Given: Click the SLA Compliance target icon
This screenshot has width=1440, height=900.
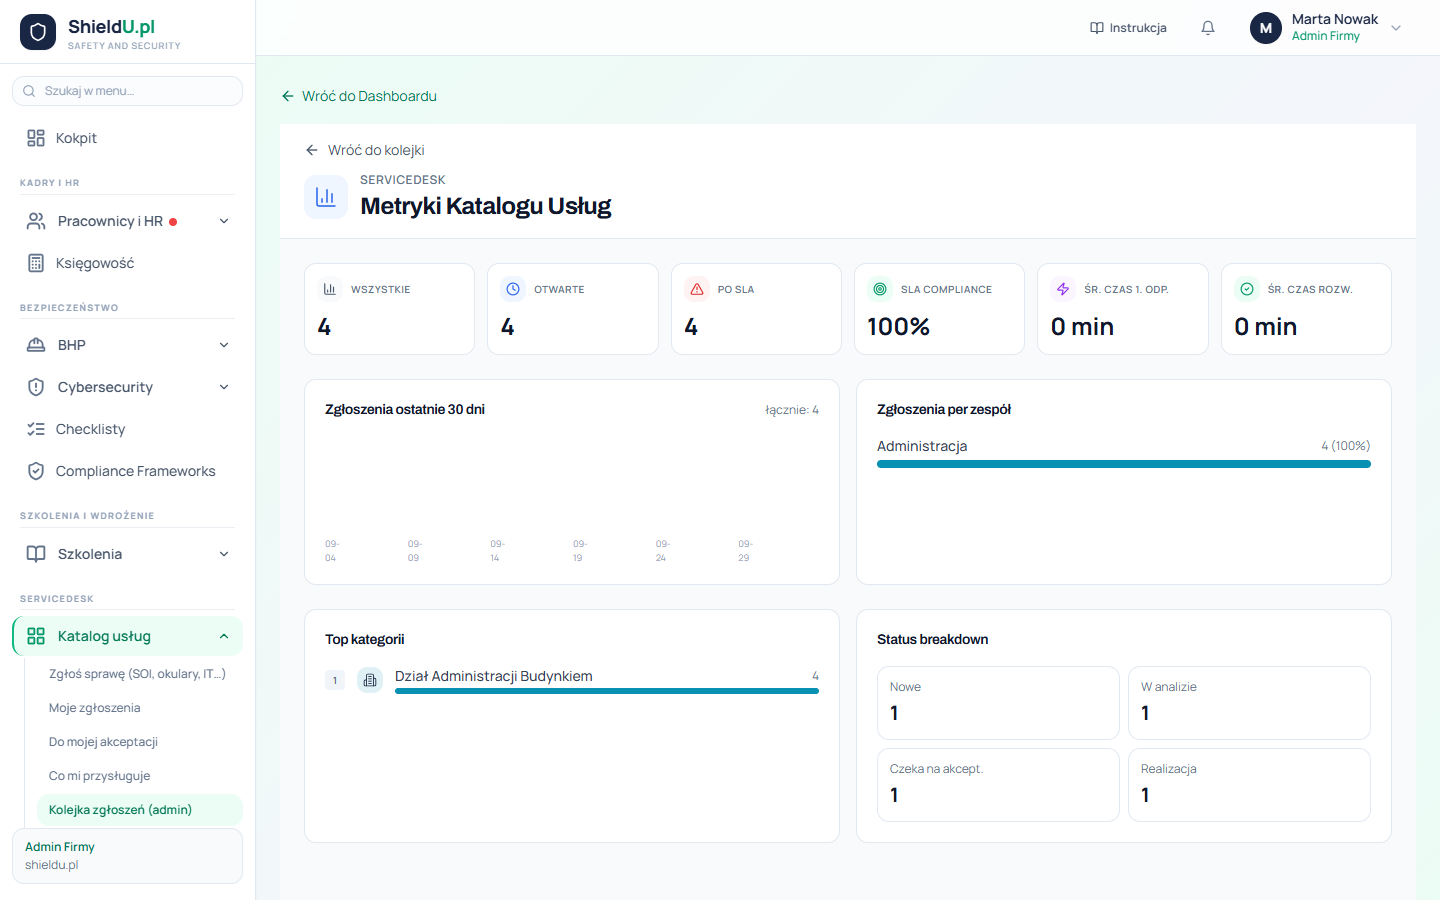Looking at the screenshot, I should coord(880,289).
